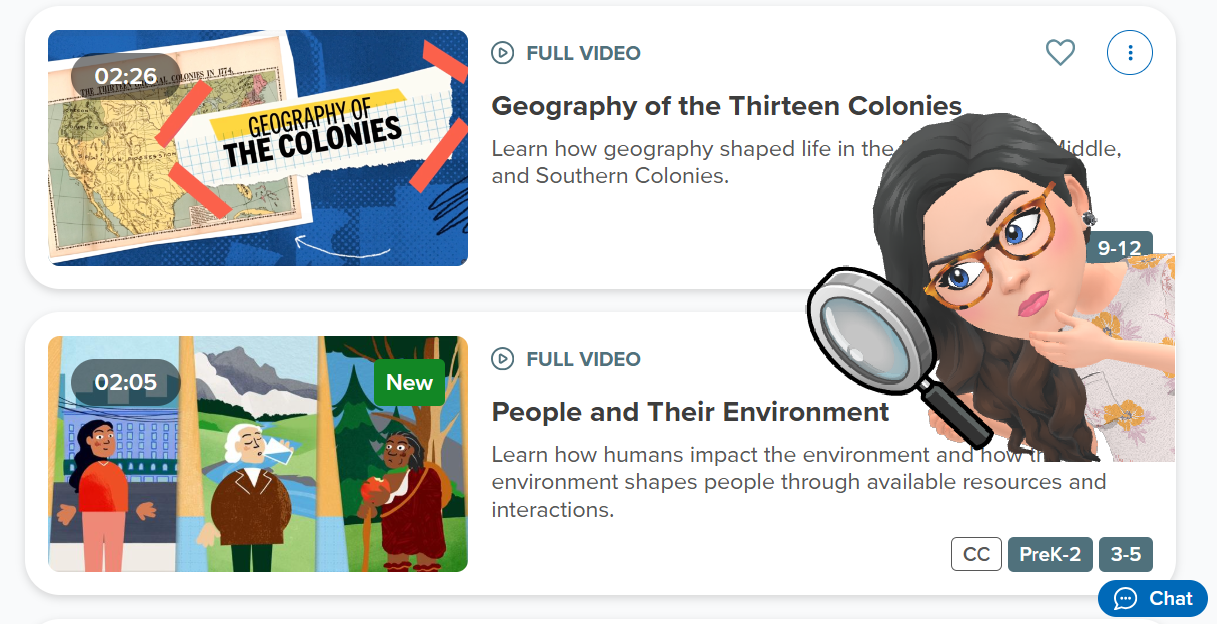The width and height of the screenshot is (1217, 624).
Task: Select the 3-5 grade tag
Action: tap(1126, 554)
